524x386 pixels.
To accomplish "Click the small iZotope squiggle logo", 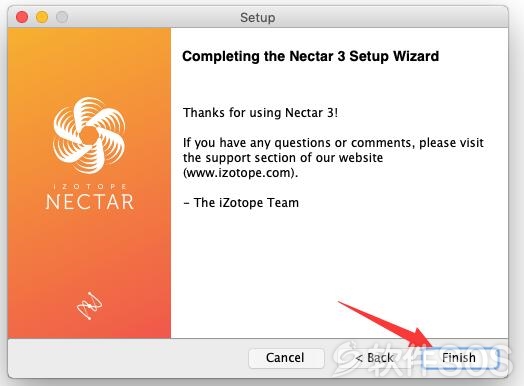I will 89,305.
